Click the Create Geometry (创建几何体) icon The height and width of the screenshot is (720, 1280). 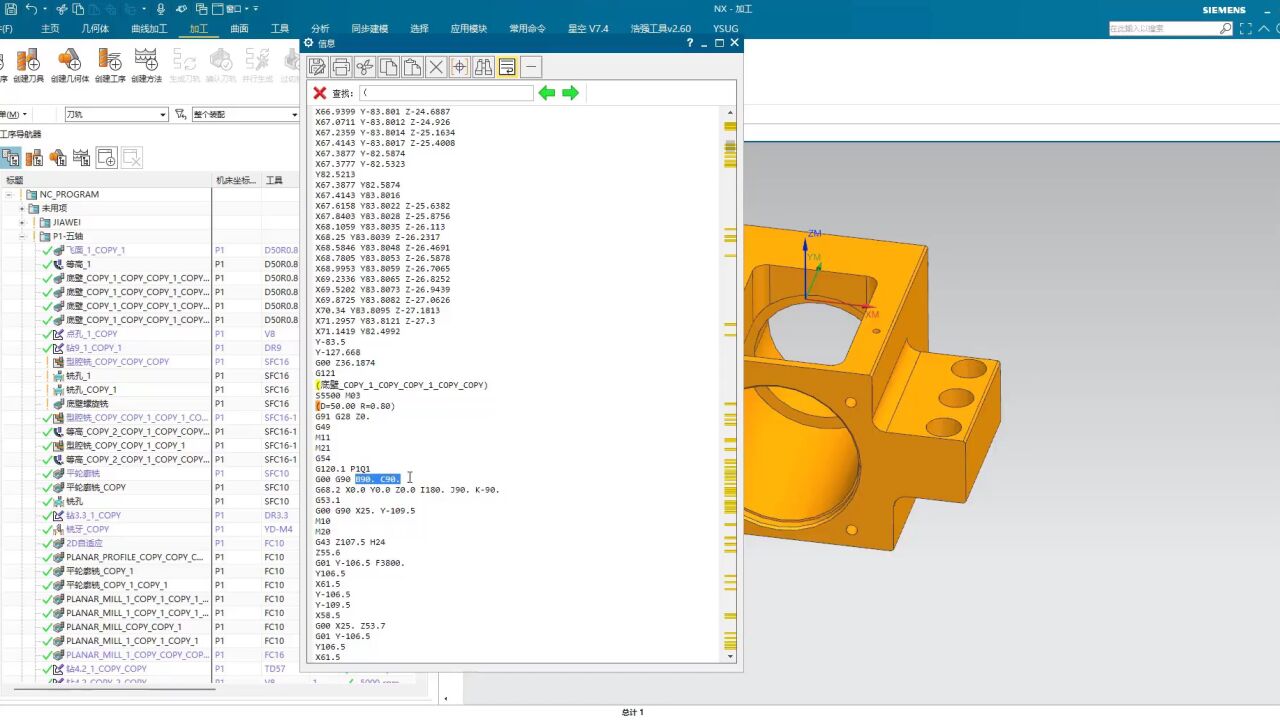click(x=69, y=61)
